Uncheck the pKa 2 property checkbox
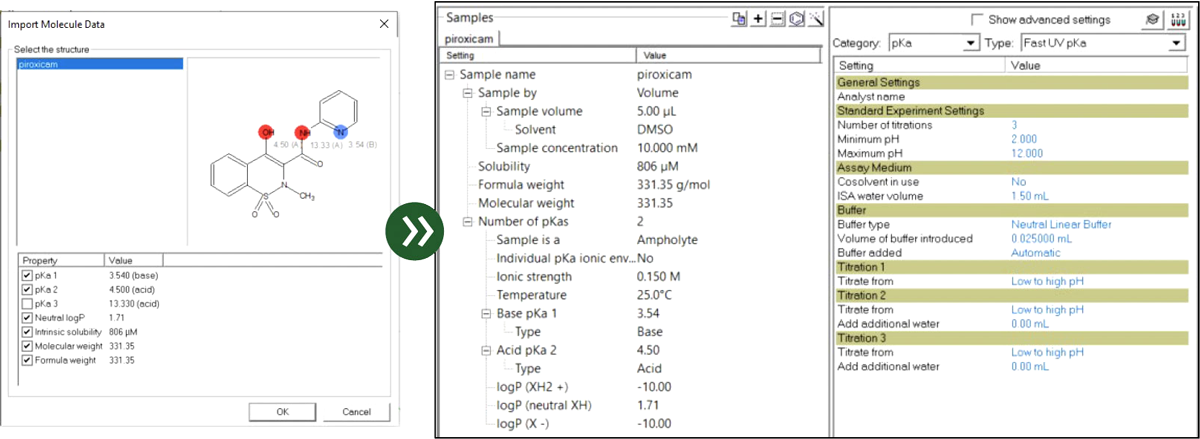 27,289
